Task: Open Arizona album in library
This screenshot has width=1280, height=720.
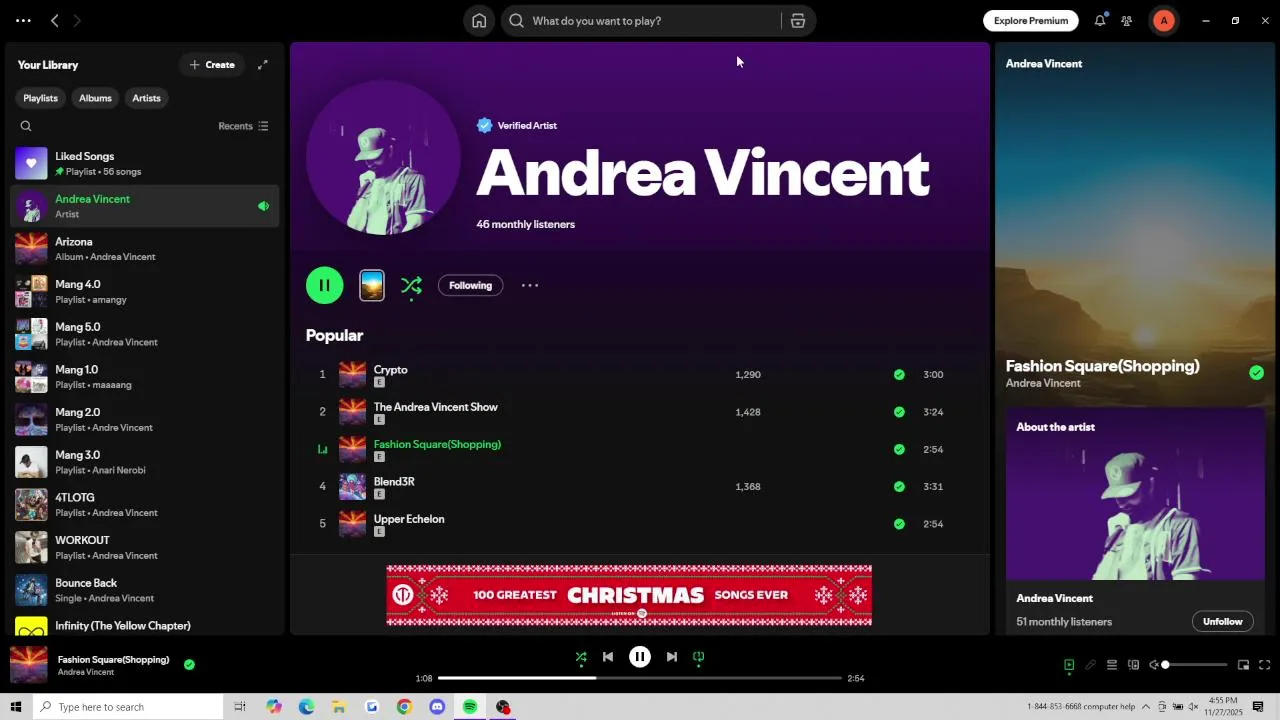Action: pyautogui.click(x=146, y=249)
